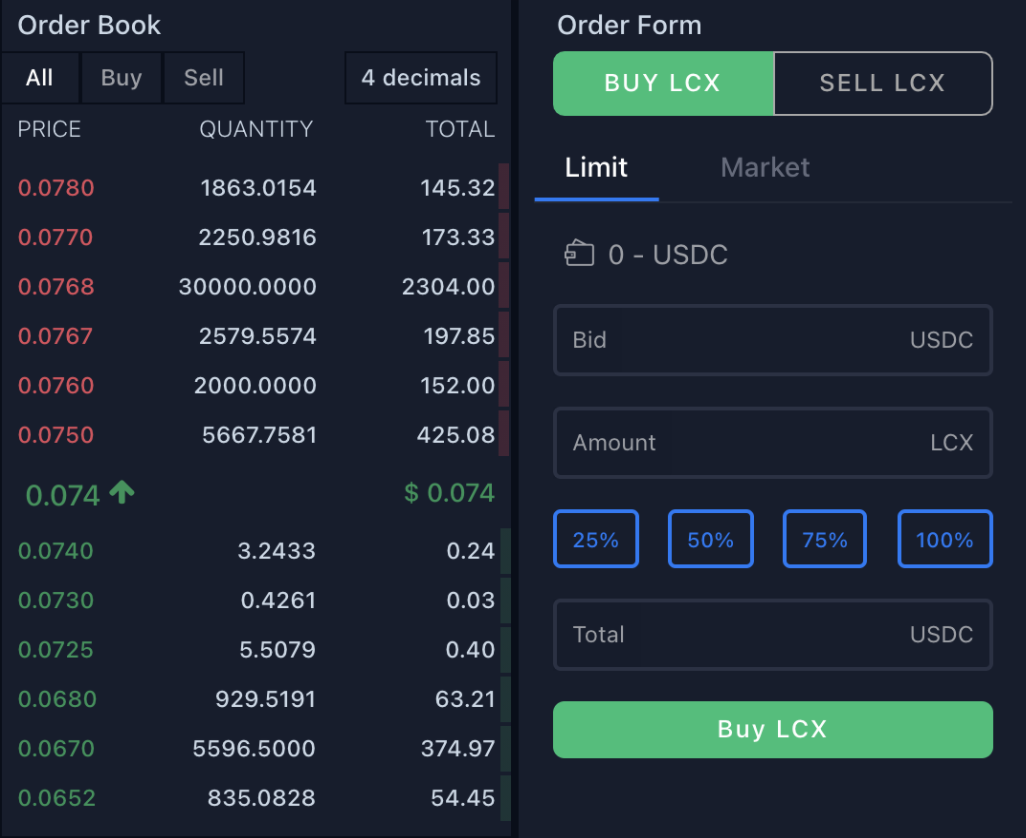The height and width of the screenshot is (838, 1026).
Task: Select the 0.0750 sell price
Action: 56,435
